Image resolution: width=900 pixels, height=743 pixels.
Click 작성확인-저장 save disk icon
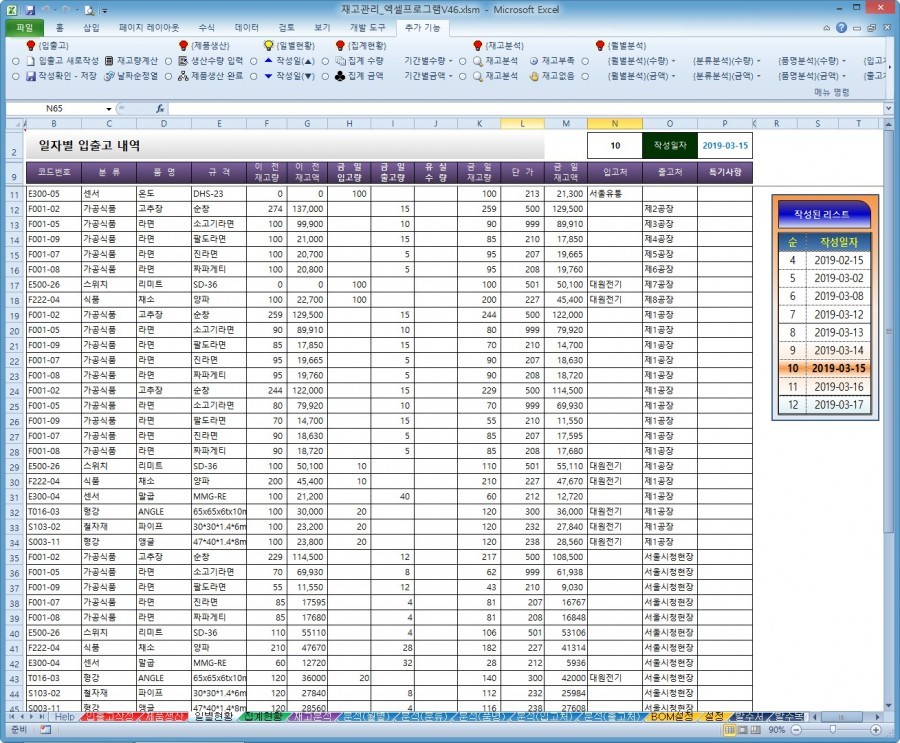30,76
